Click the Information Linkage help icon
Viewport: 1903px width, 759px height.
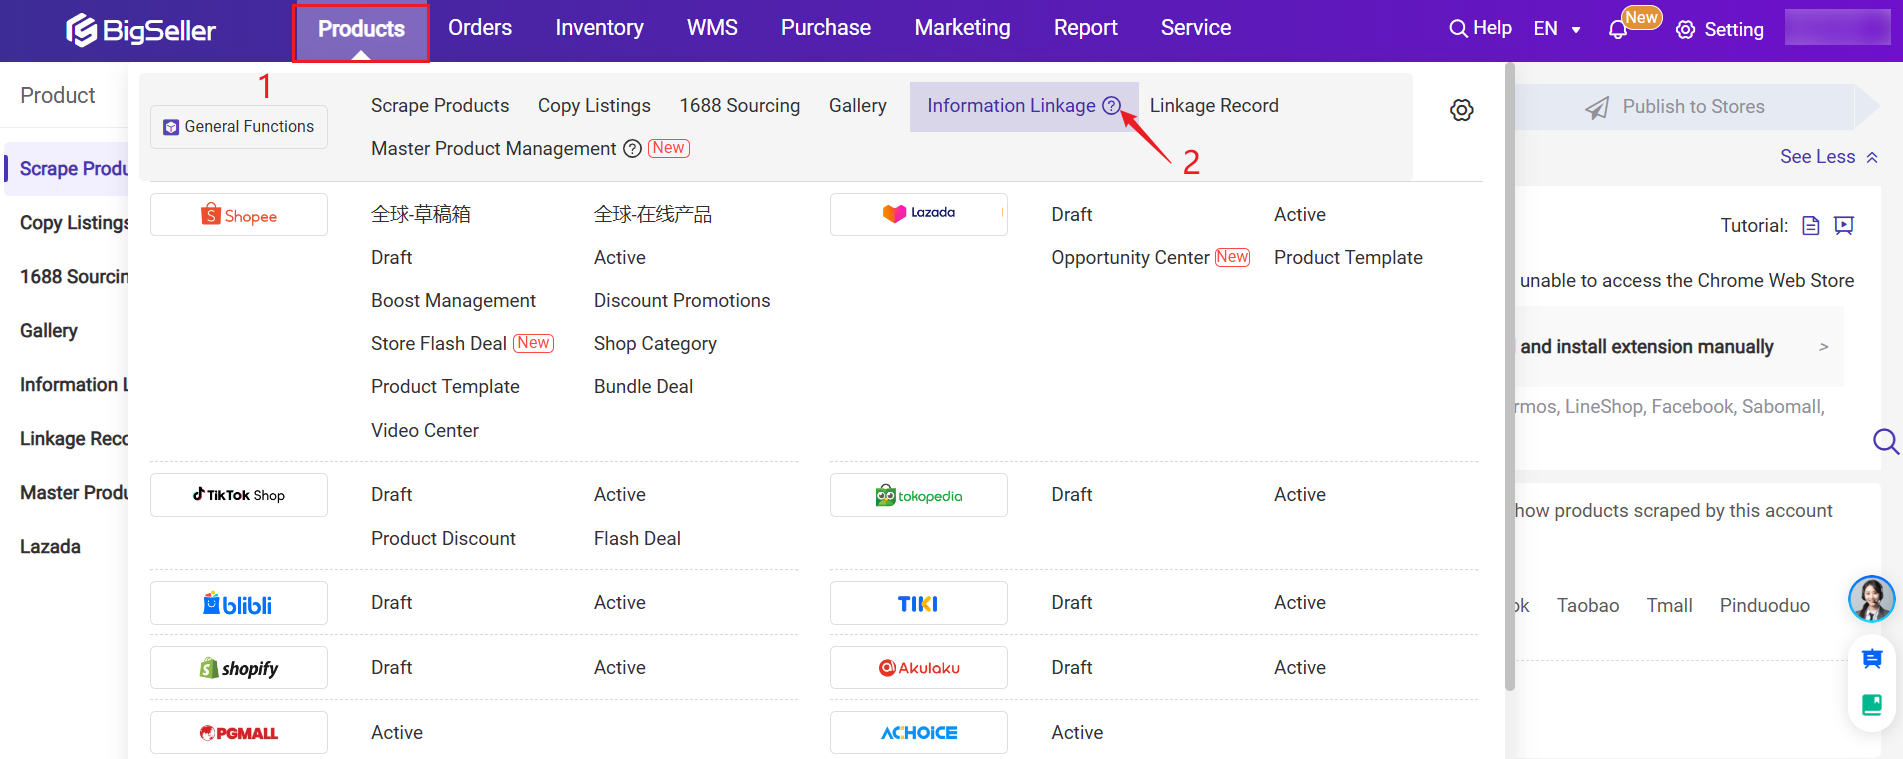pos(1111,106)
